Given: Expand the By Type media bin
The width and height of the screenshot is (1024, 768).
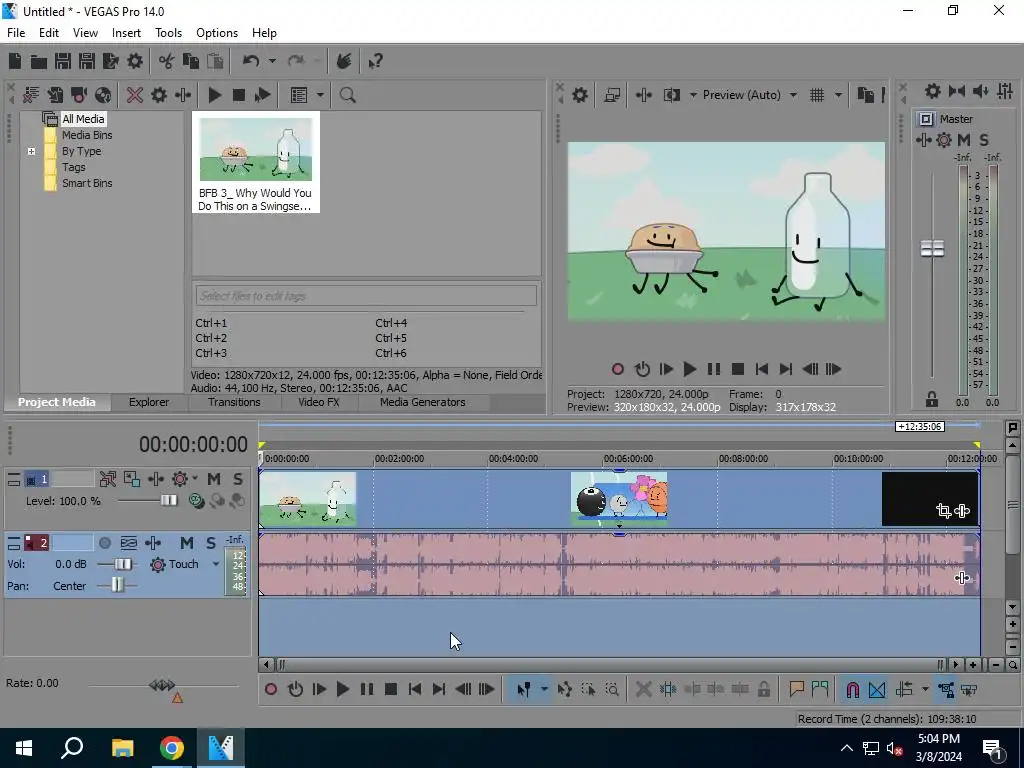Looking at the screenshot, I should 31,151.
